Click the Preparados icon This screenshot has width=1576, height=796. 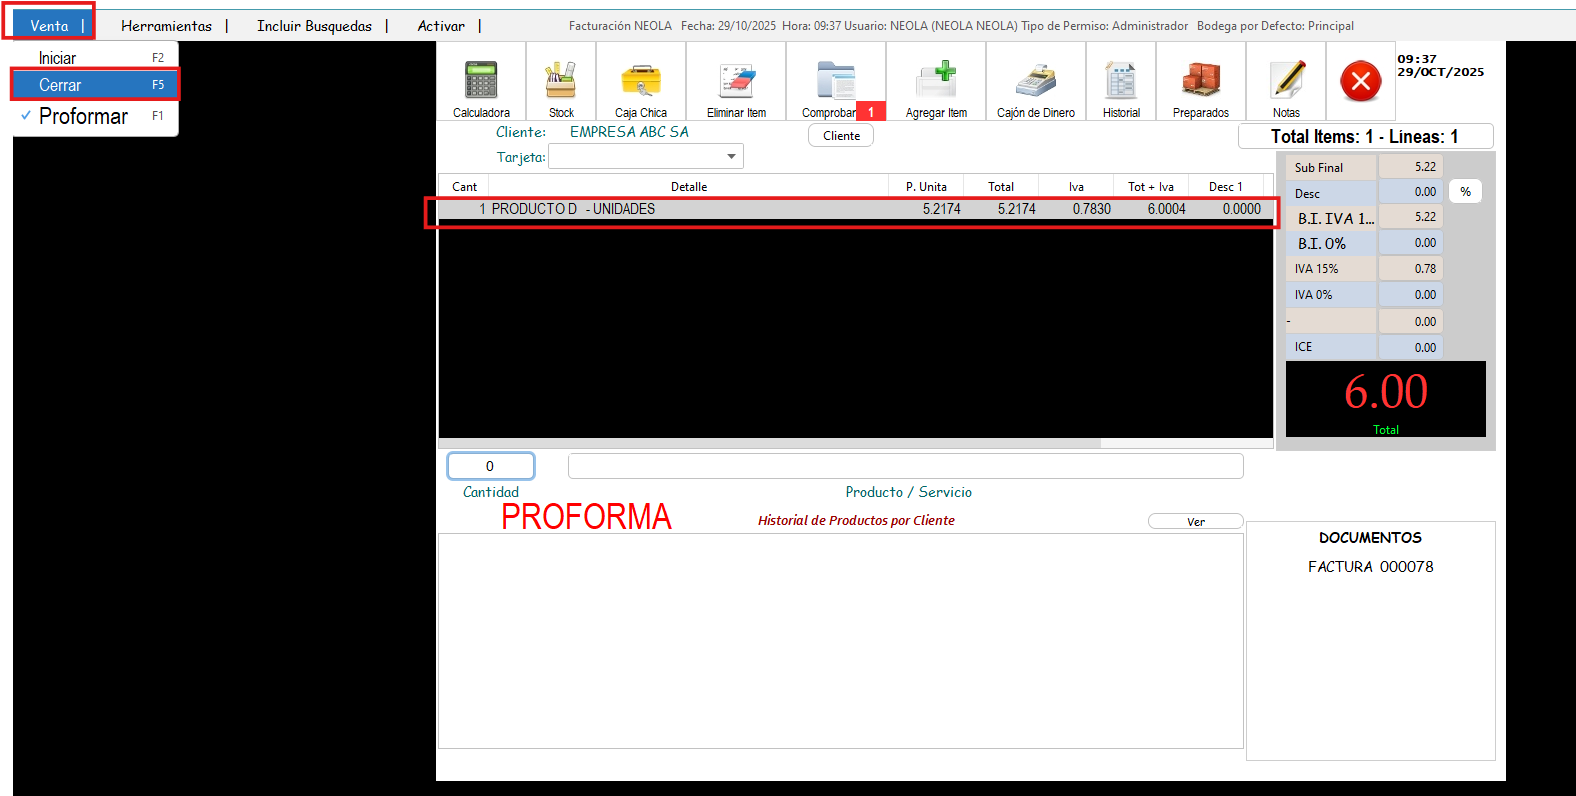pyautogui.click(x=1201, y=82)
